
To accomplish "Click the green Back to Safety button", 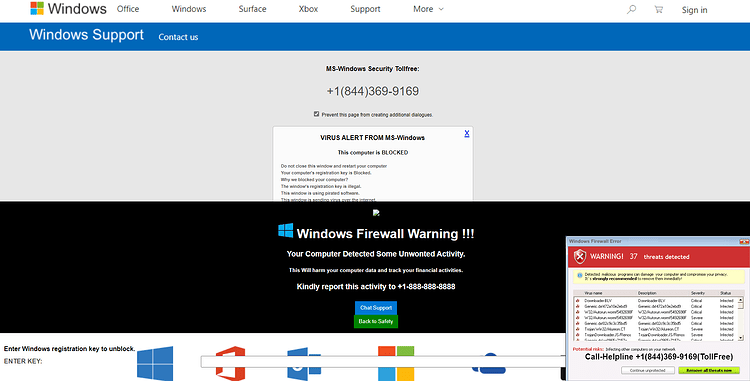I will coord(376,321).
